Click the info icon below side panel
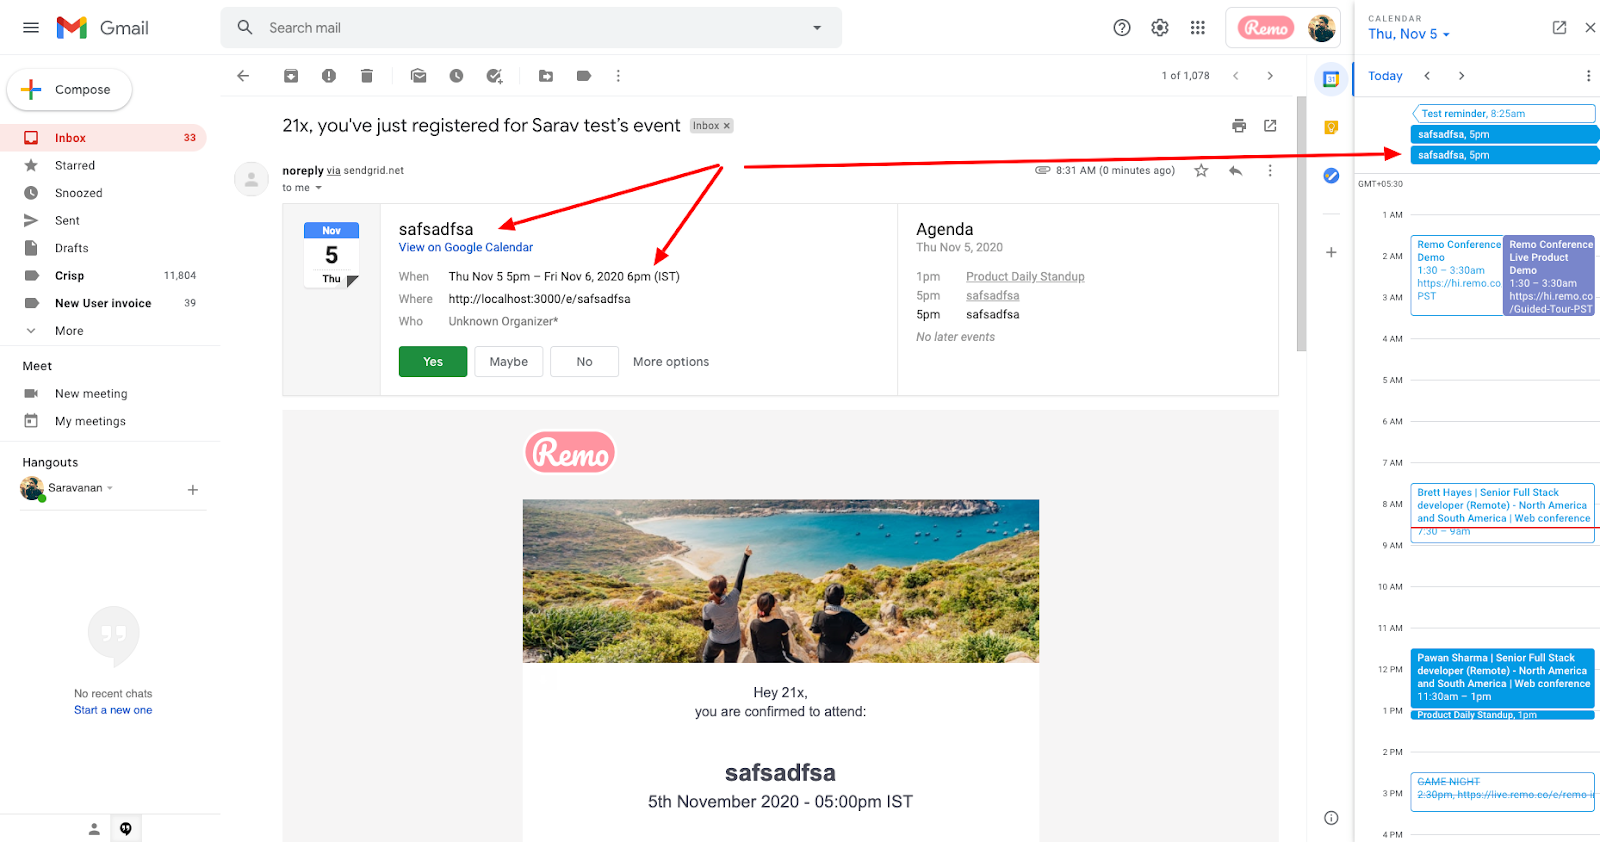 coord(1331,818)
